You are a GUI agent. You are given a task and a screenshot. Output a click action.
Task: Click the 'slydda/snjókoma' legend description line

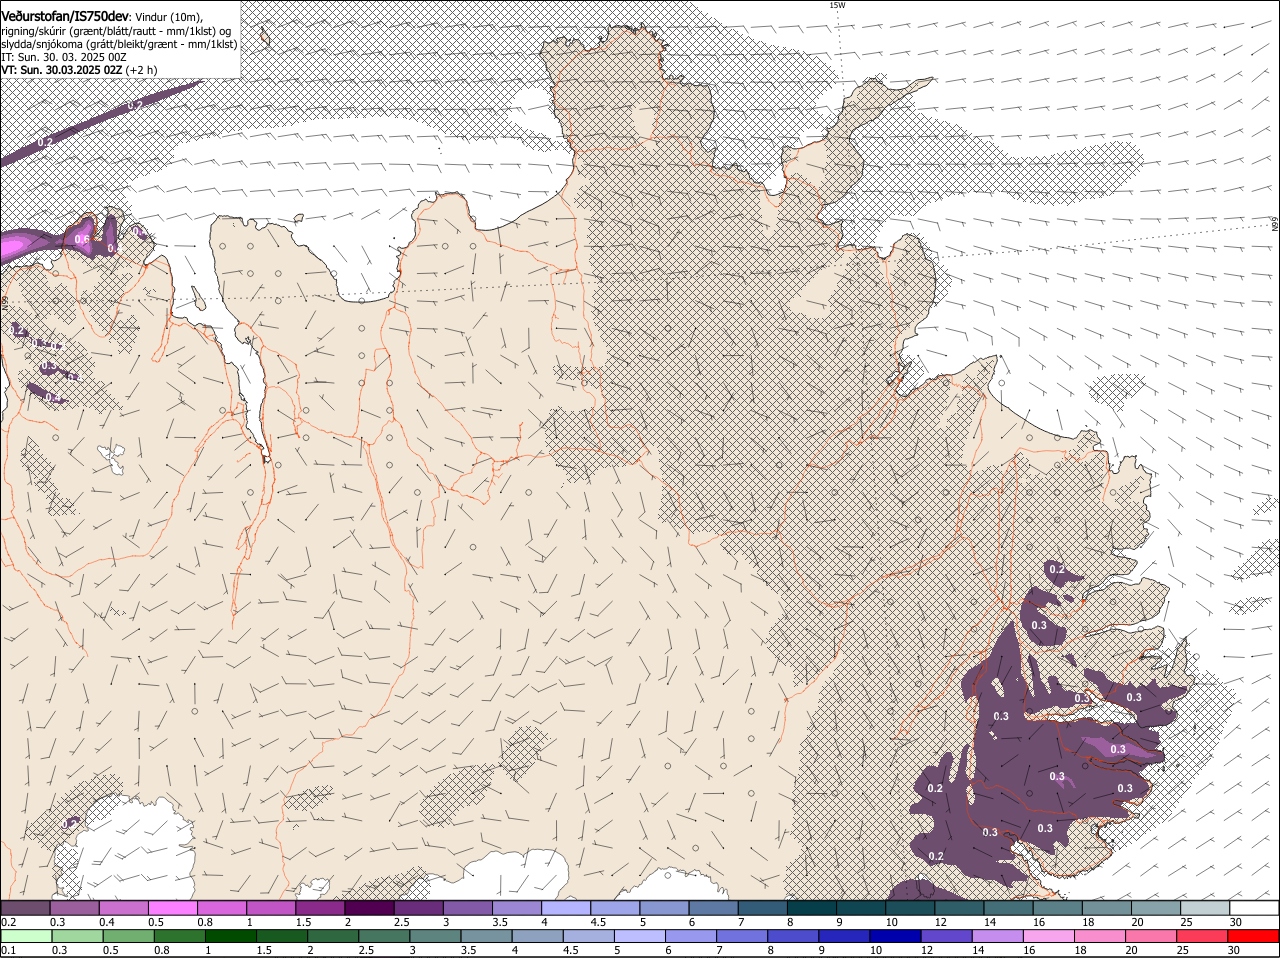click(x=119, y=44)
